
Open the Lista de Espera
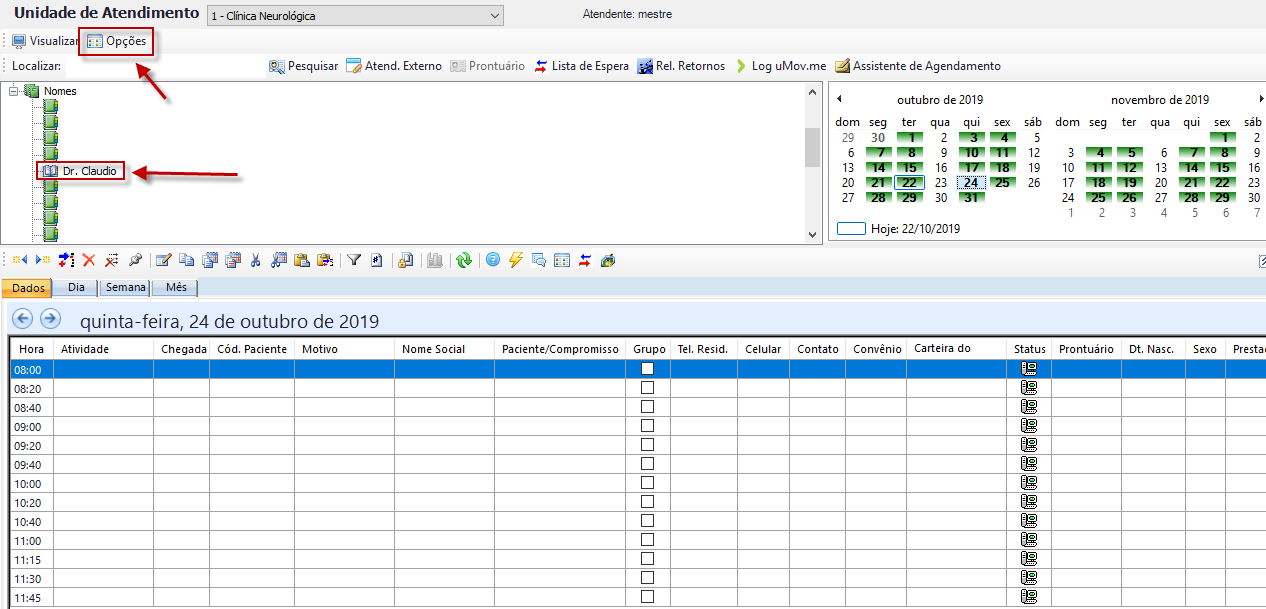coord(581,66)
